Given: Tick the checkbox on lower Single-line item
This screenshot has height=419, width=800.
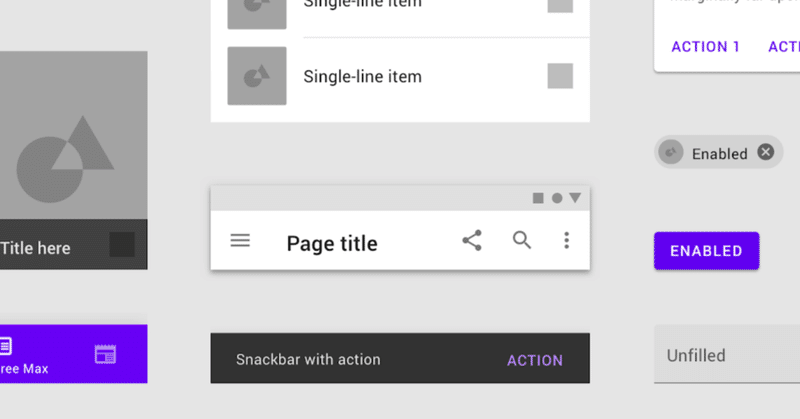Looking at the screenshot, I should [x=560, y=76].
